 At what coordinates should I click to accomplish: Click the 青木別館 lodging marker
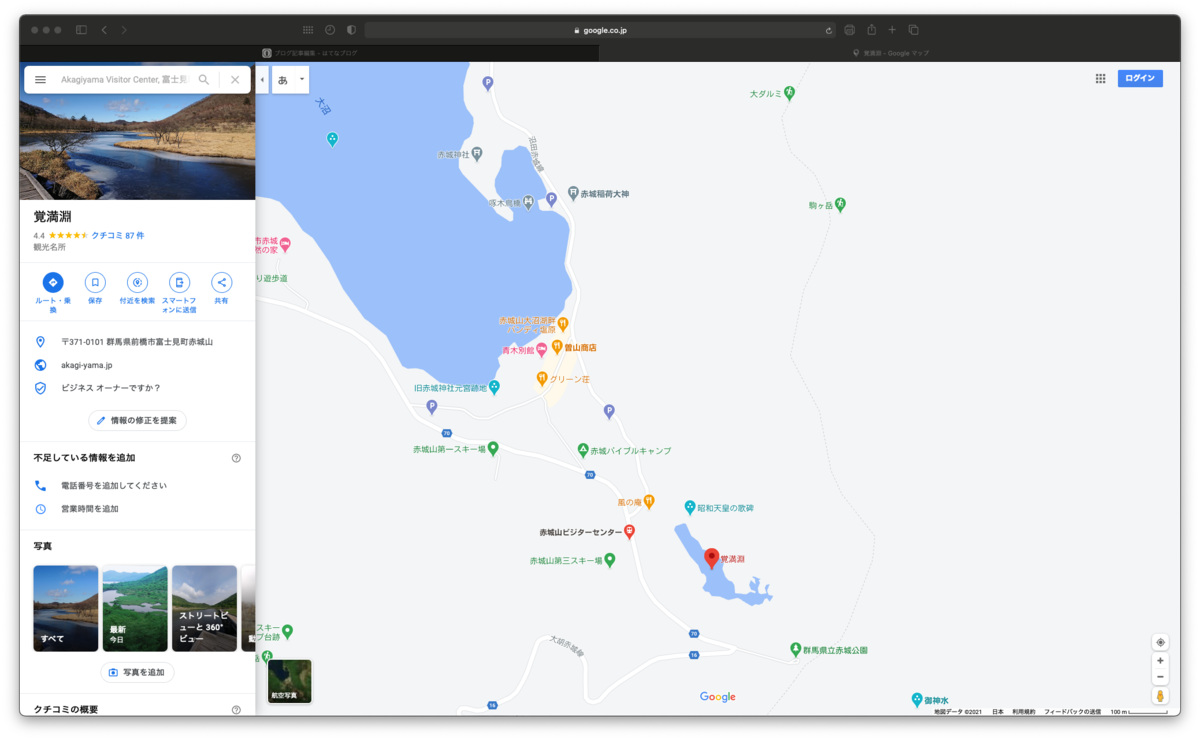tap(542, 349)
